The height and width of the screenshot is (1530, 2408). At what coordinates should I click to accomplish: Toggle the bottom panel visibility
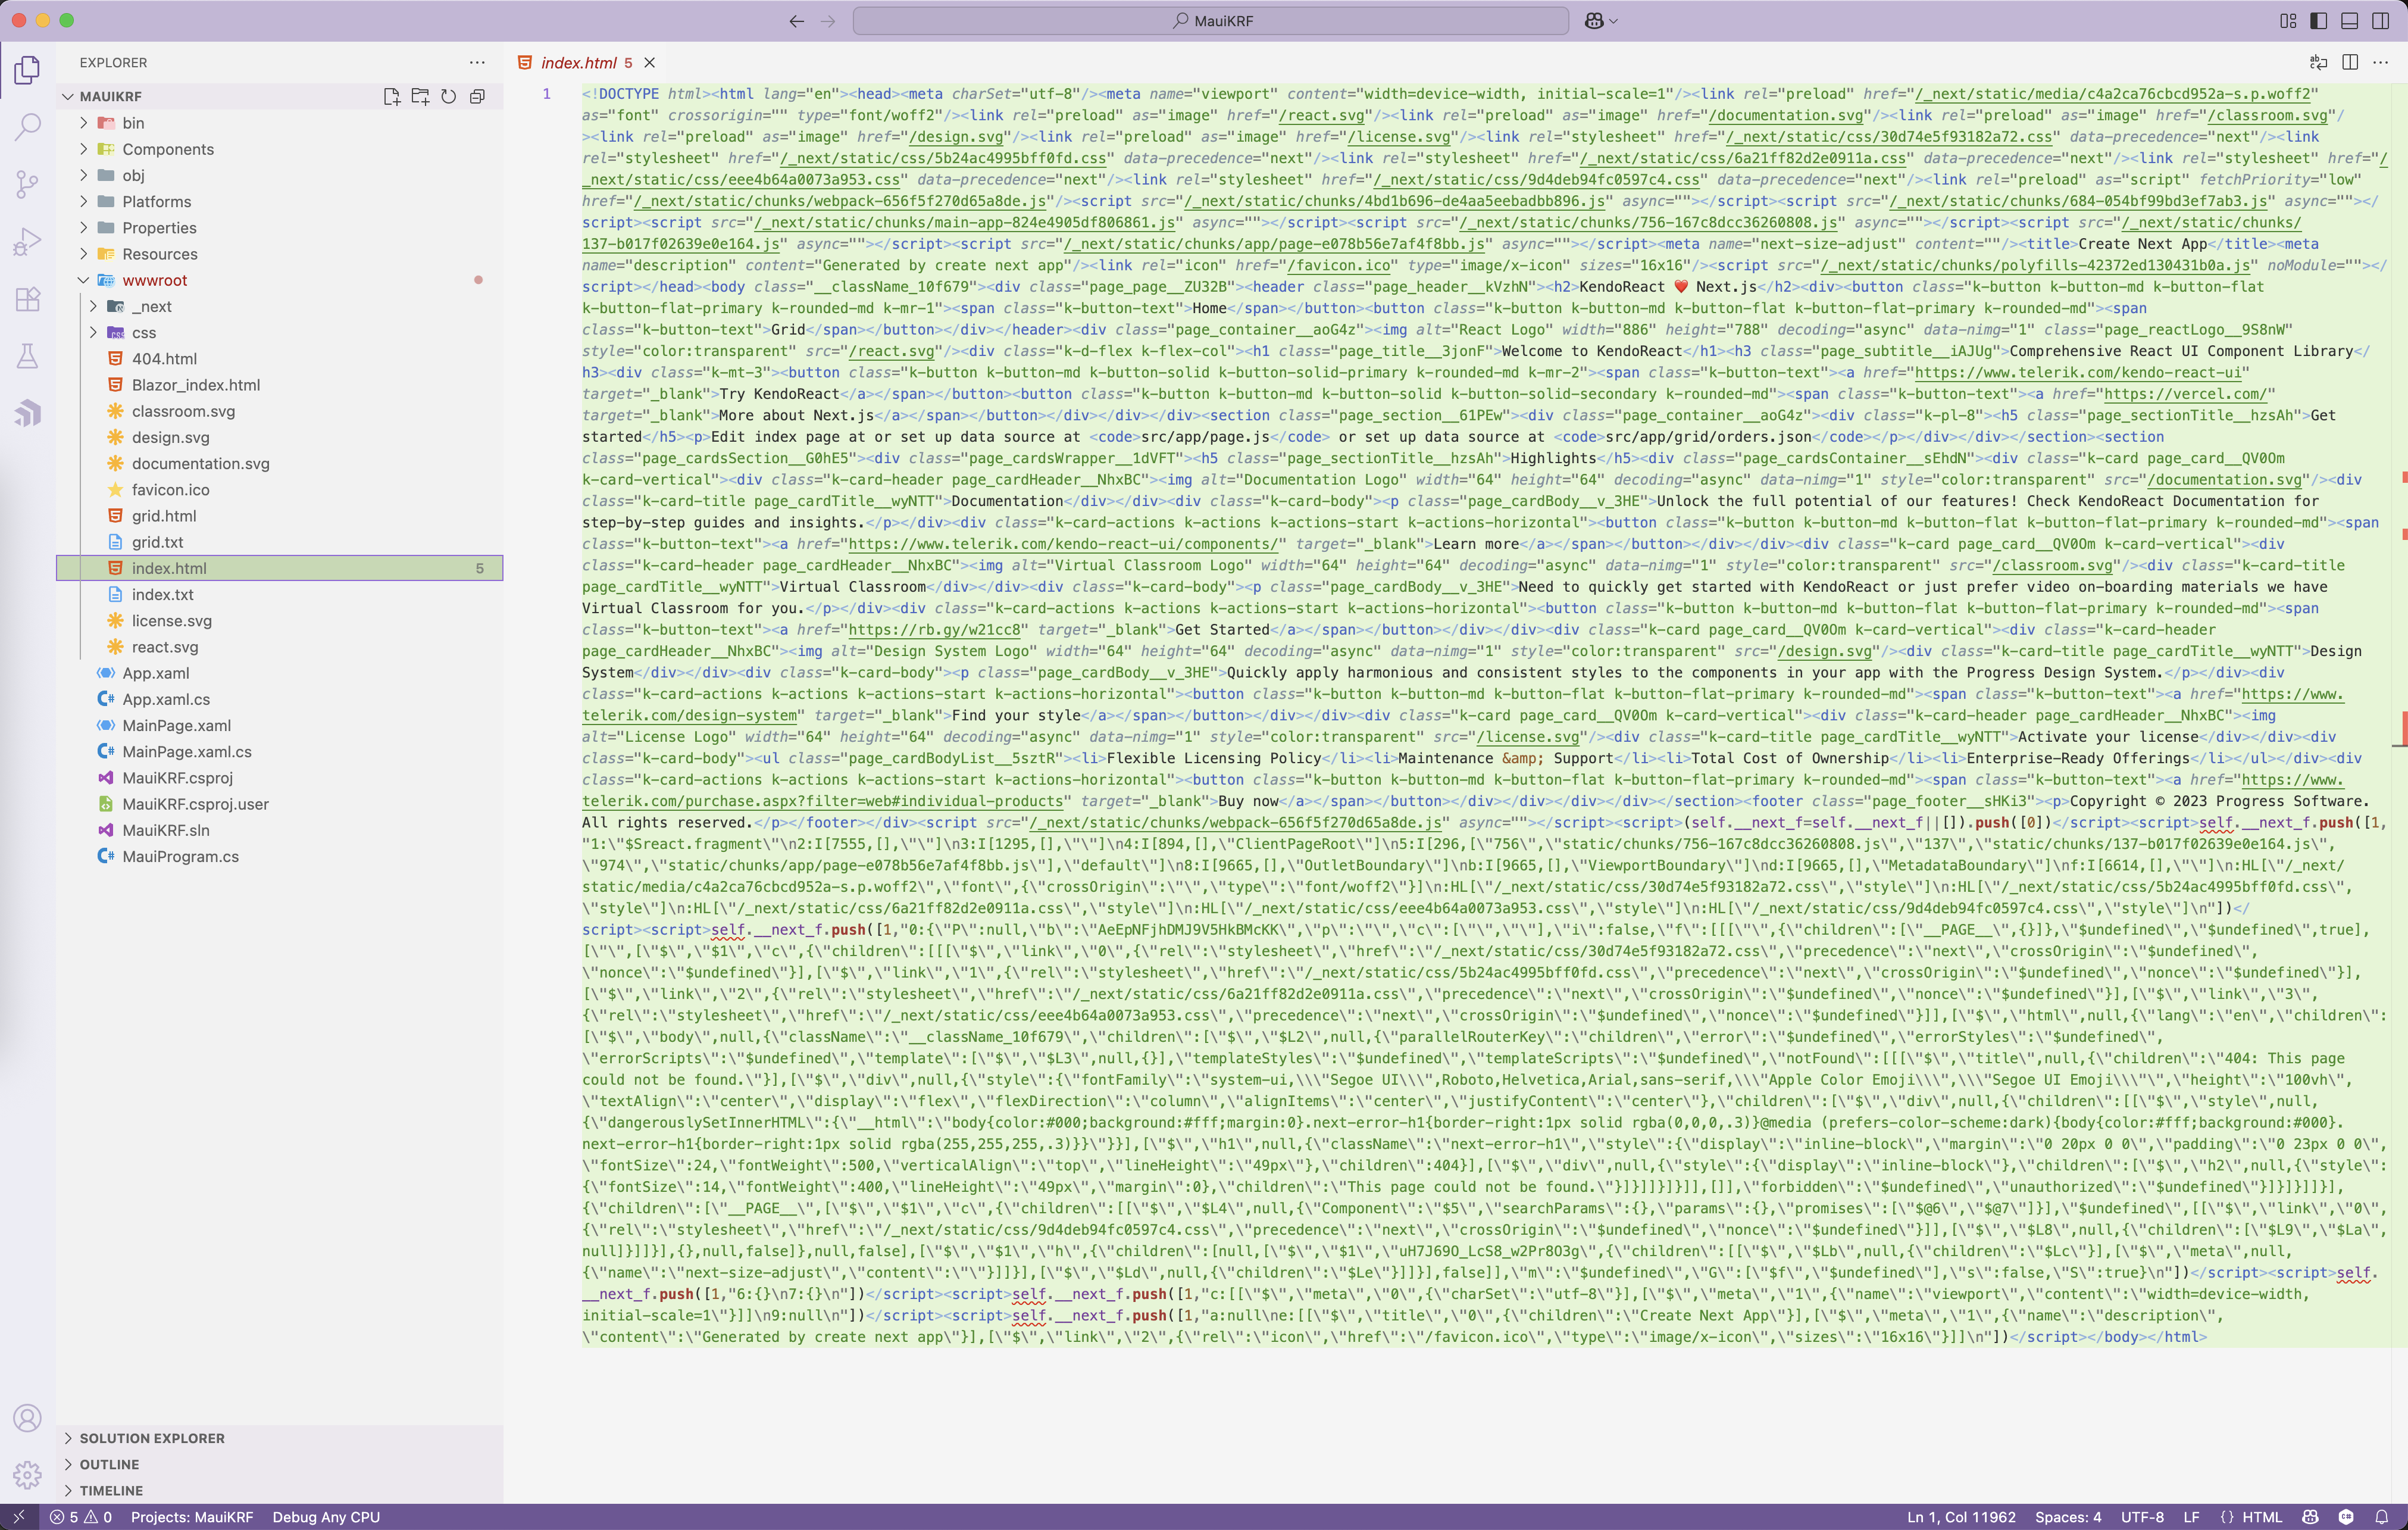tap(2350, 20)
